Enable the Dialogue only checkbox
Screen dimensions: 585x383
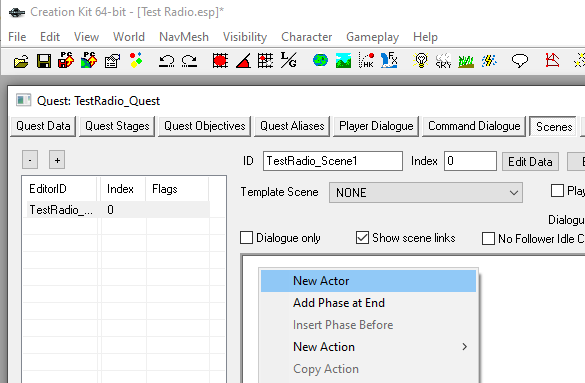[x=246, y=238]
